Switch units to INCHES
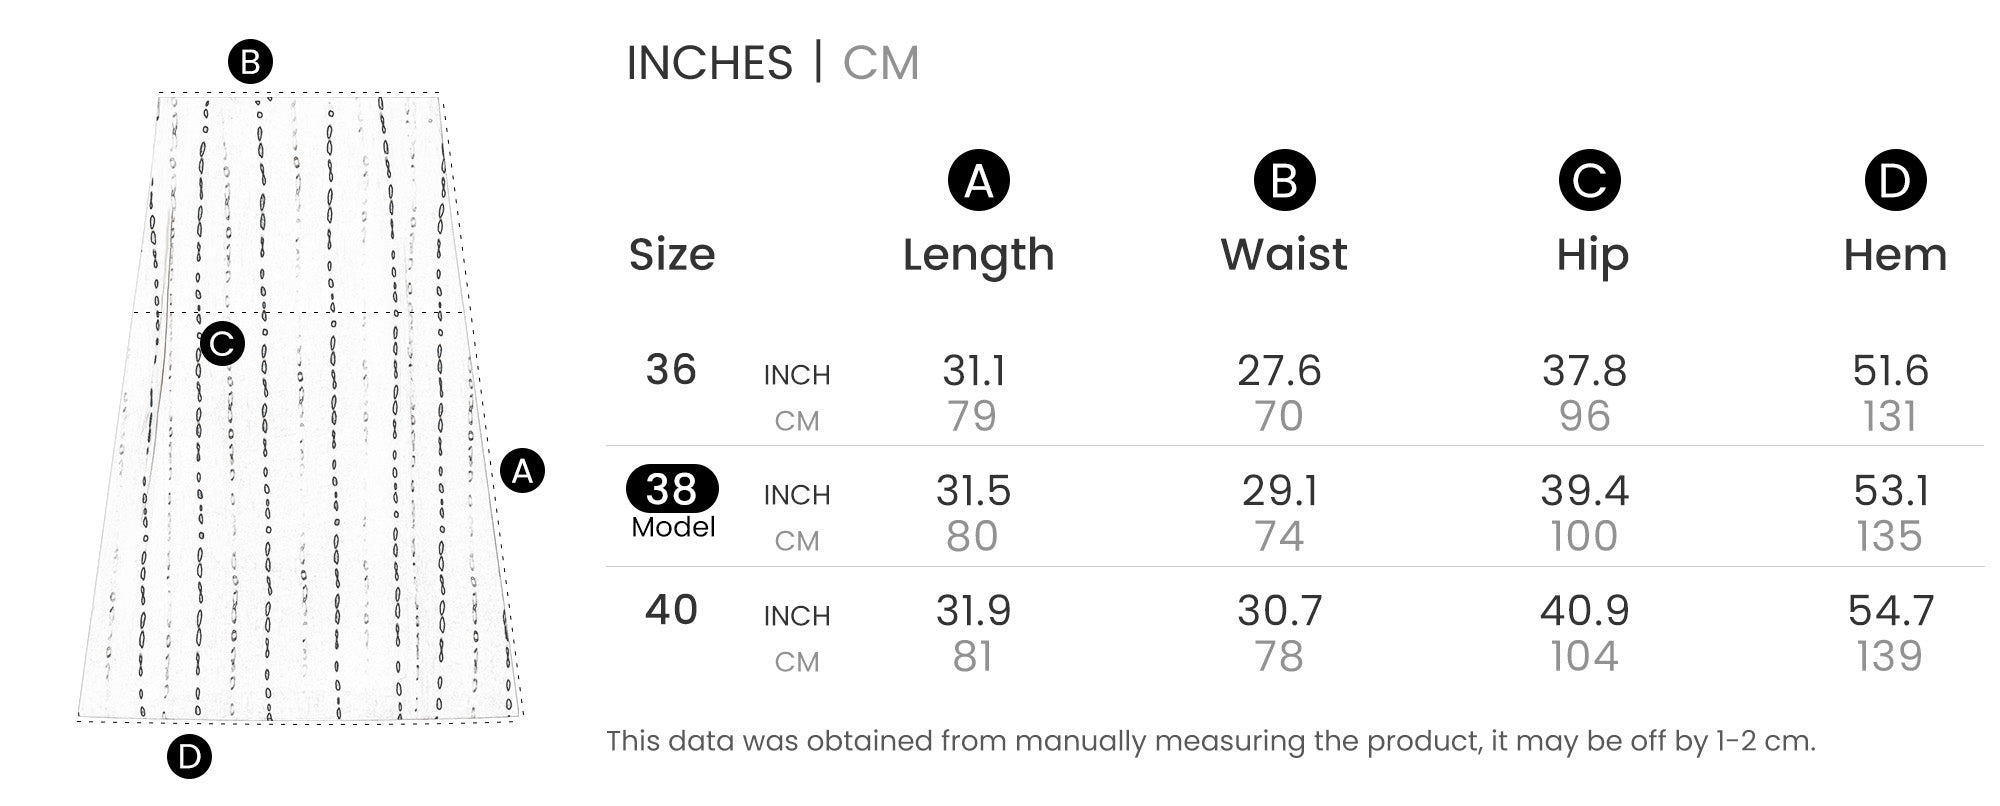Screen dimensions: 2000x806 709,63
